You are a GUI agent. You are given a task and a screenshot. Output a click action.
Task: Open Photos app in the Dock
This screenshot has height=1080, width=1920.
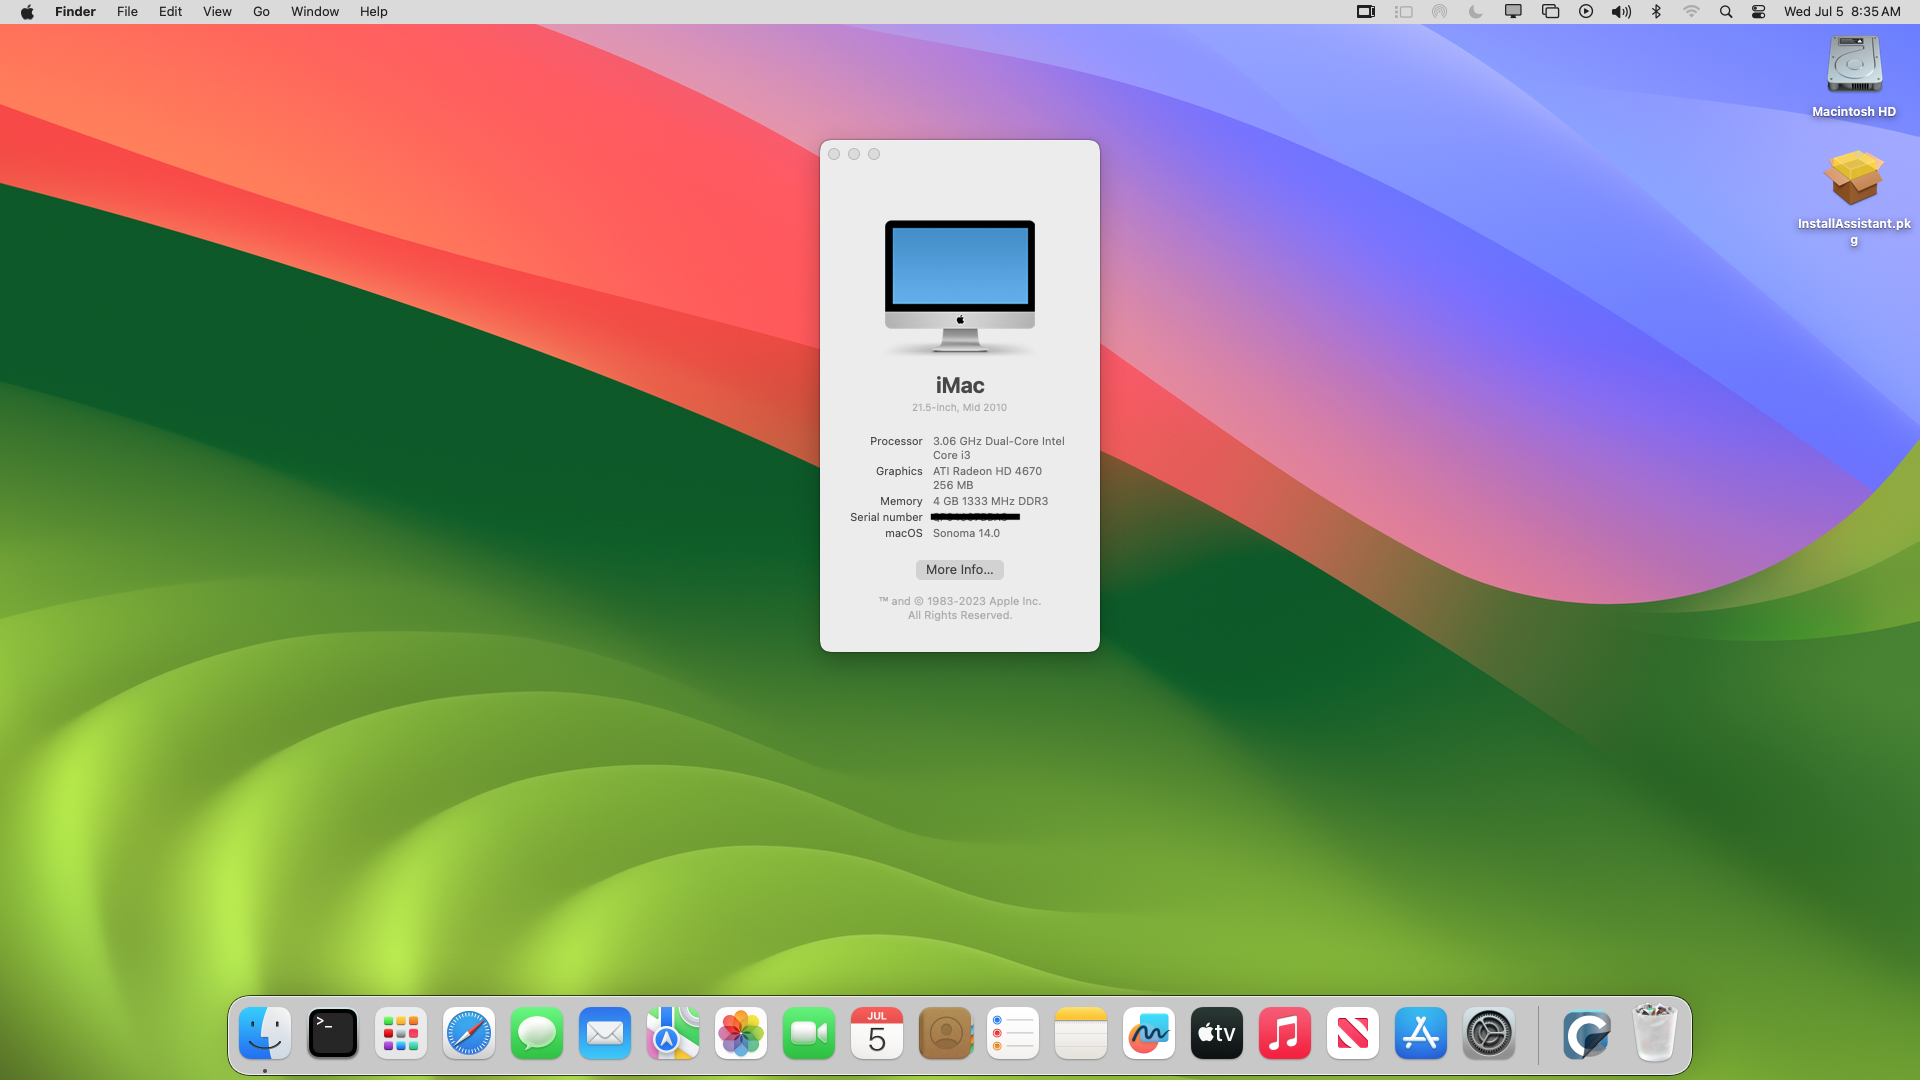coord(741,1033)
